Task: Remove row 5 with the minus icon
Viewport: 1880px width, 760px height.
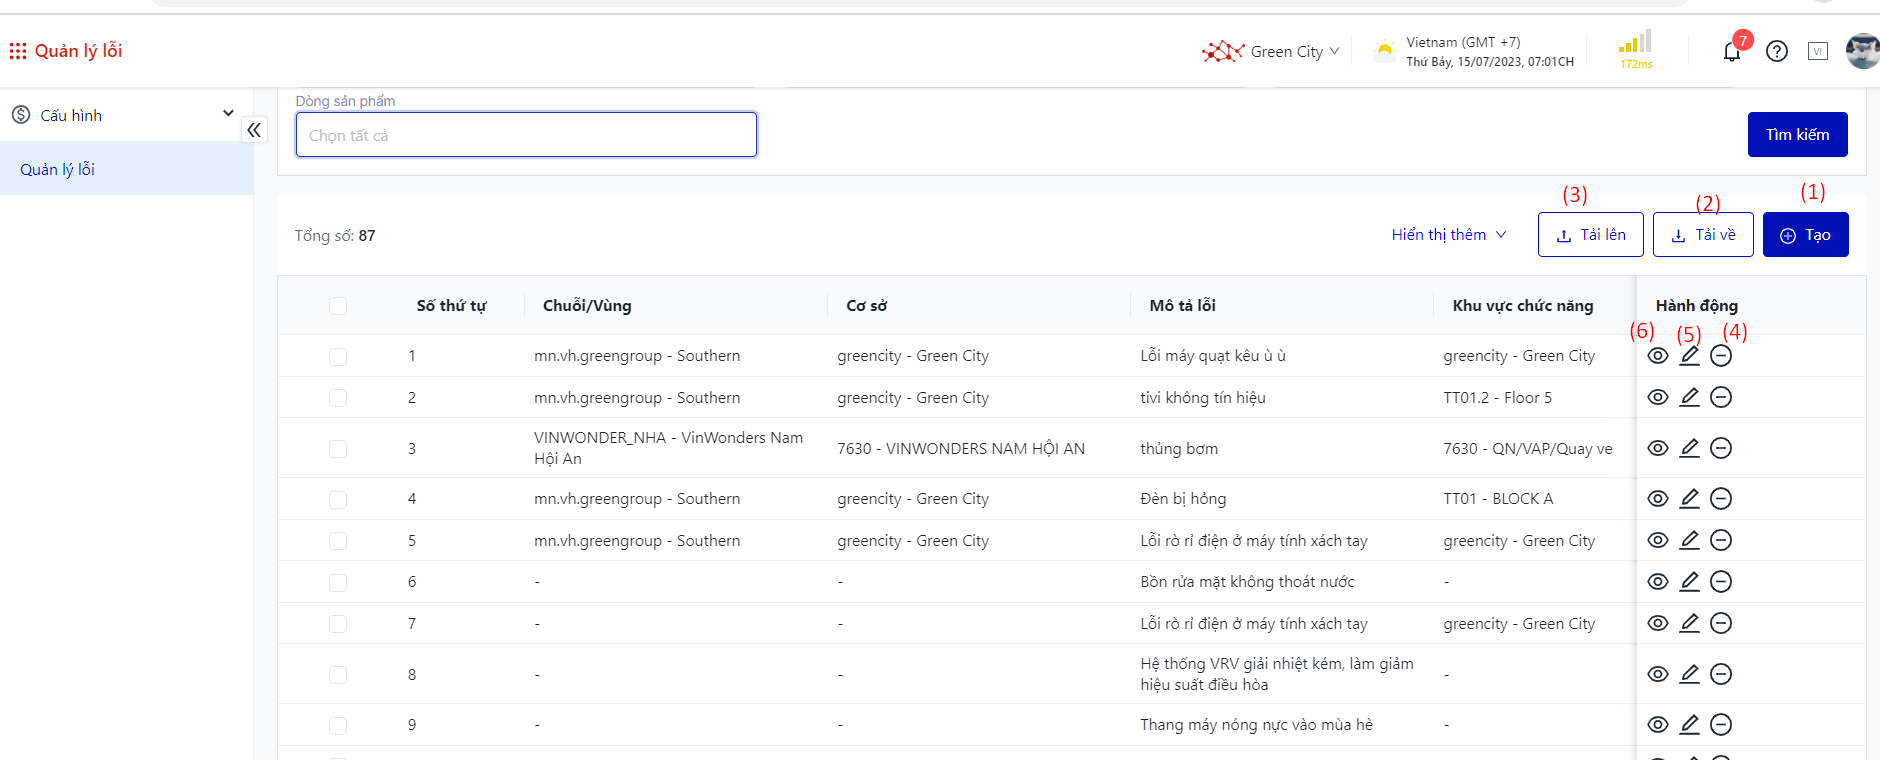Action: coord(1721,540)
